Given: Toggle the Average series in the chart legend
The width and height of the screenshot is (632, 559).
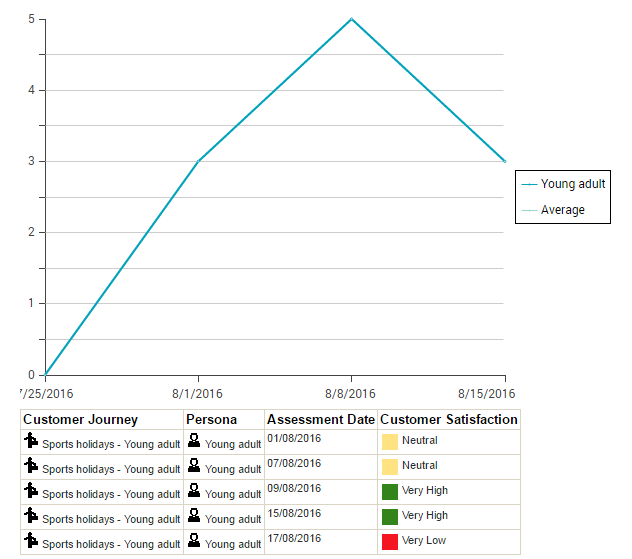Looking at the screenshot, I should coord(562,210).
